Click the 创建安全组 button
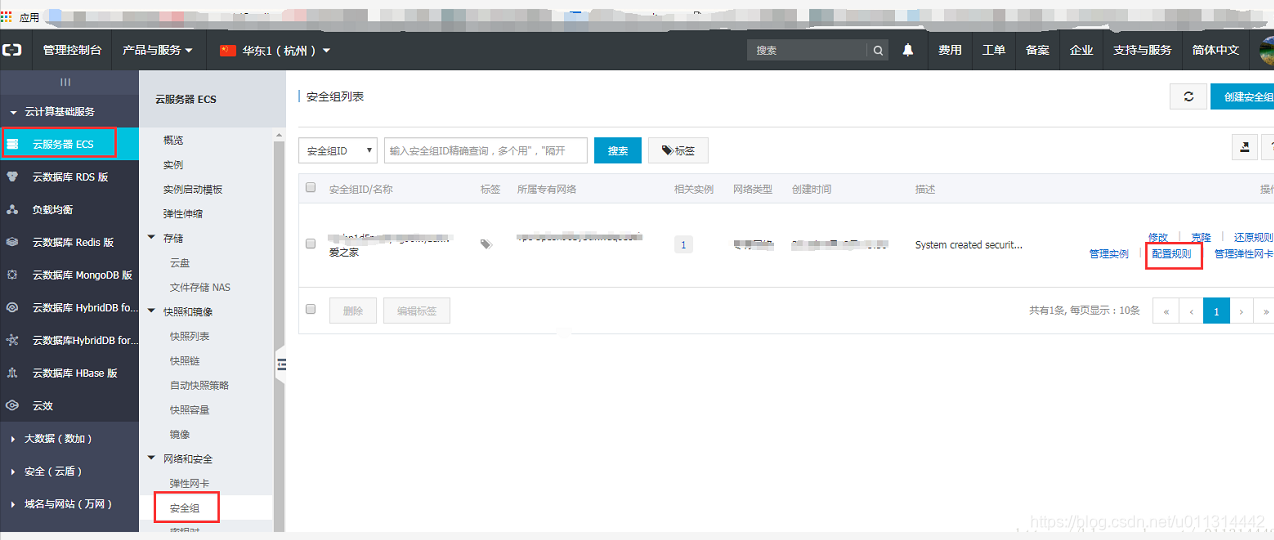Screen dimensions: 1274x540 pos(1243,97)
